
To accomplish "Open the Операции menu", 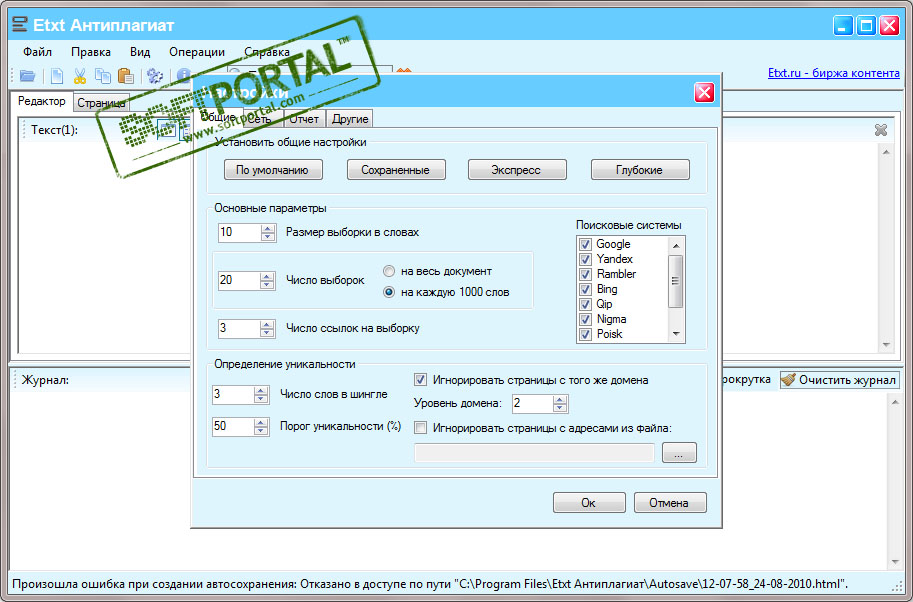I will click(197, 52).
